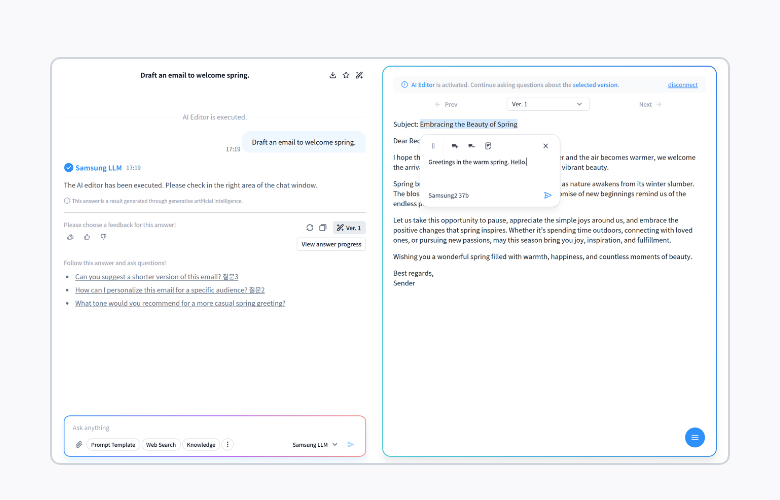Toggle the Ver. 1 editor button
Image resolution: width=780 pixels, height=500 pixels.
[x=348, y=228]
